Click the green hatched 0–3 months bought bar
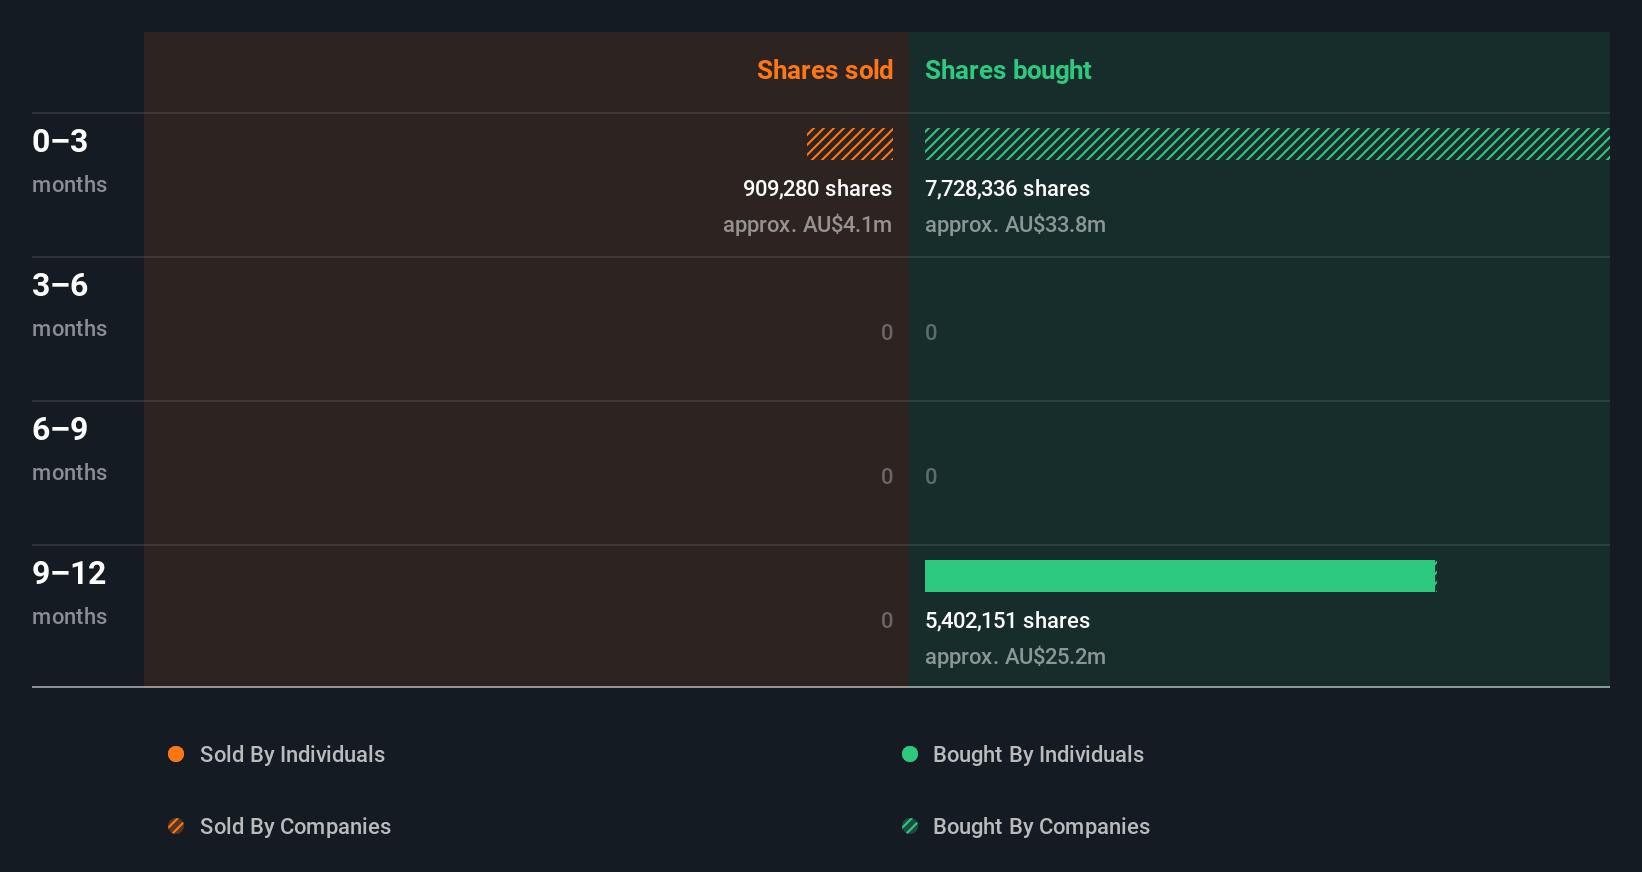Viewport: 1642px width, 872px height. pyautogui.click(x=1267, y=144)
